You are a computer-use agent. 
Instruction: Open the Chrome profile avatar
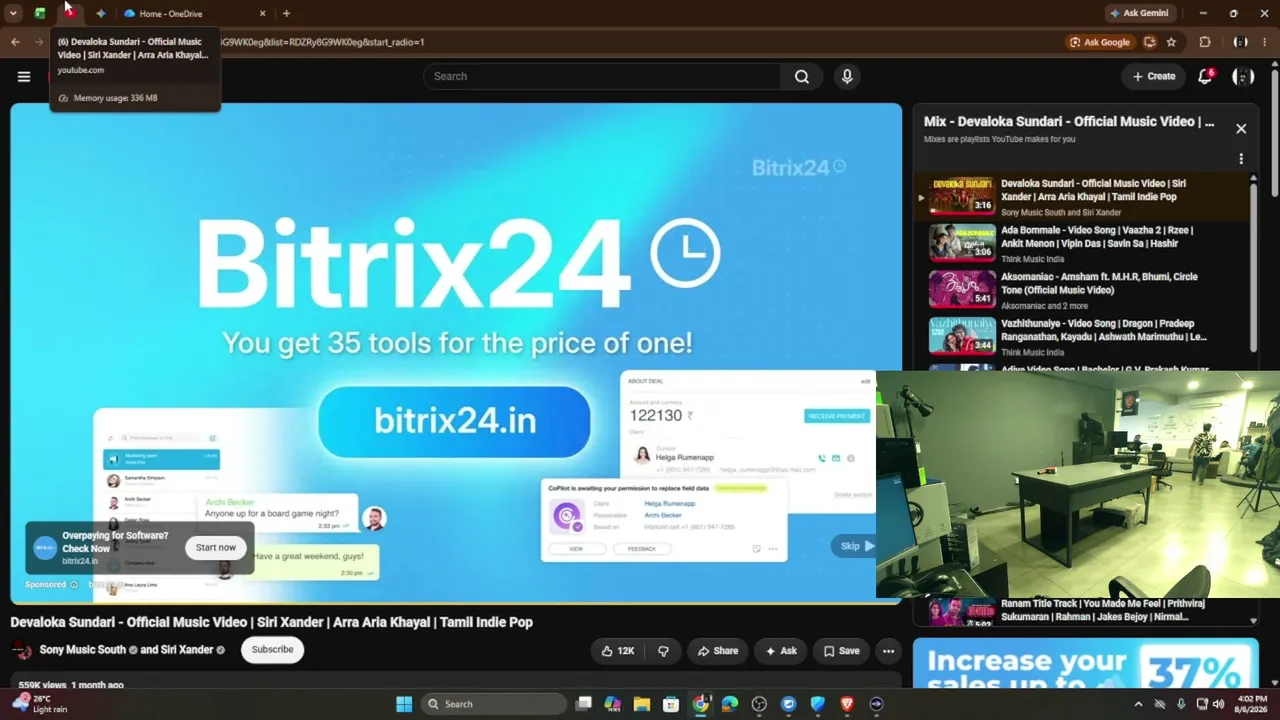(x=1241, y=42)
